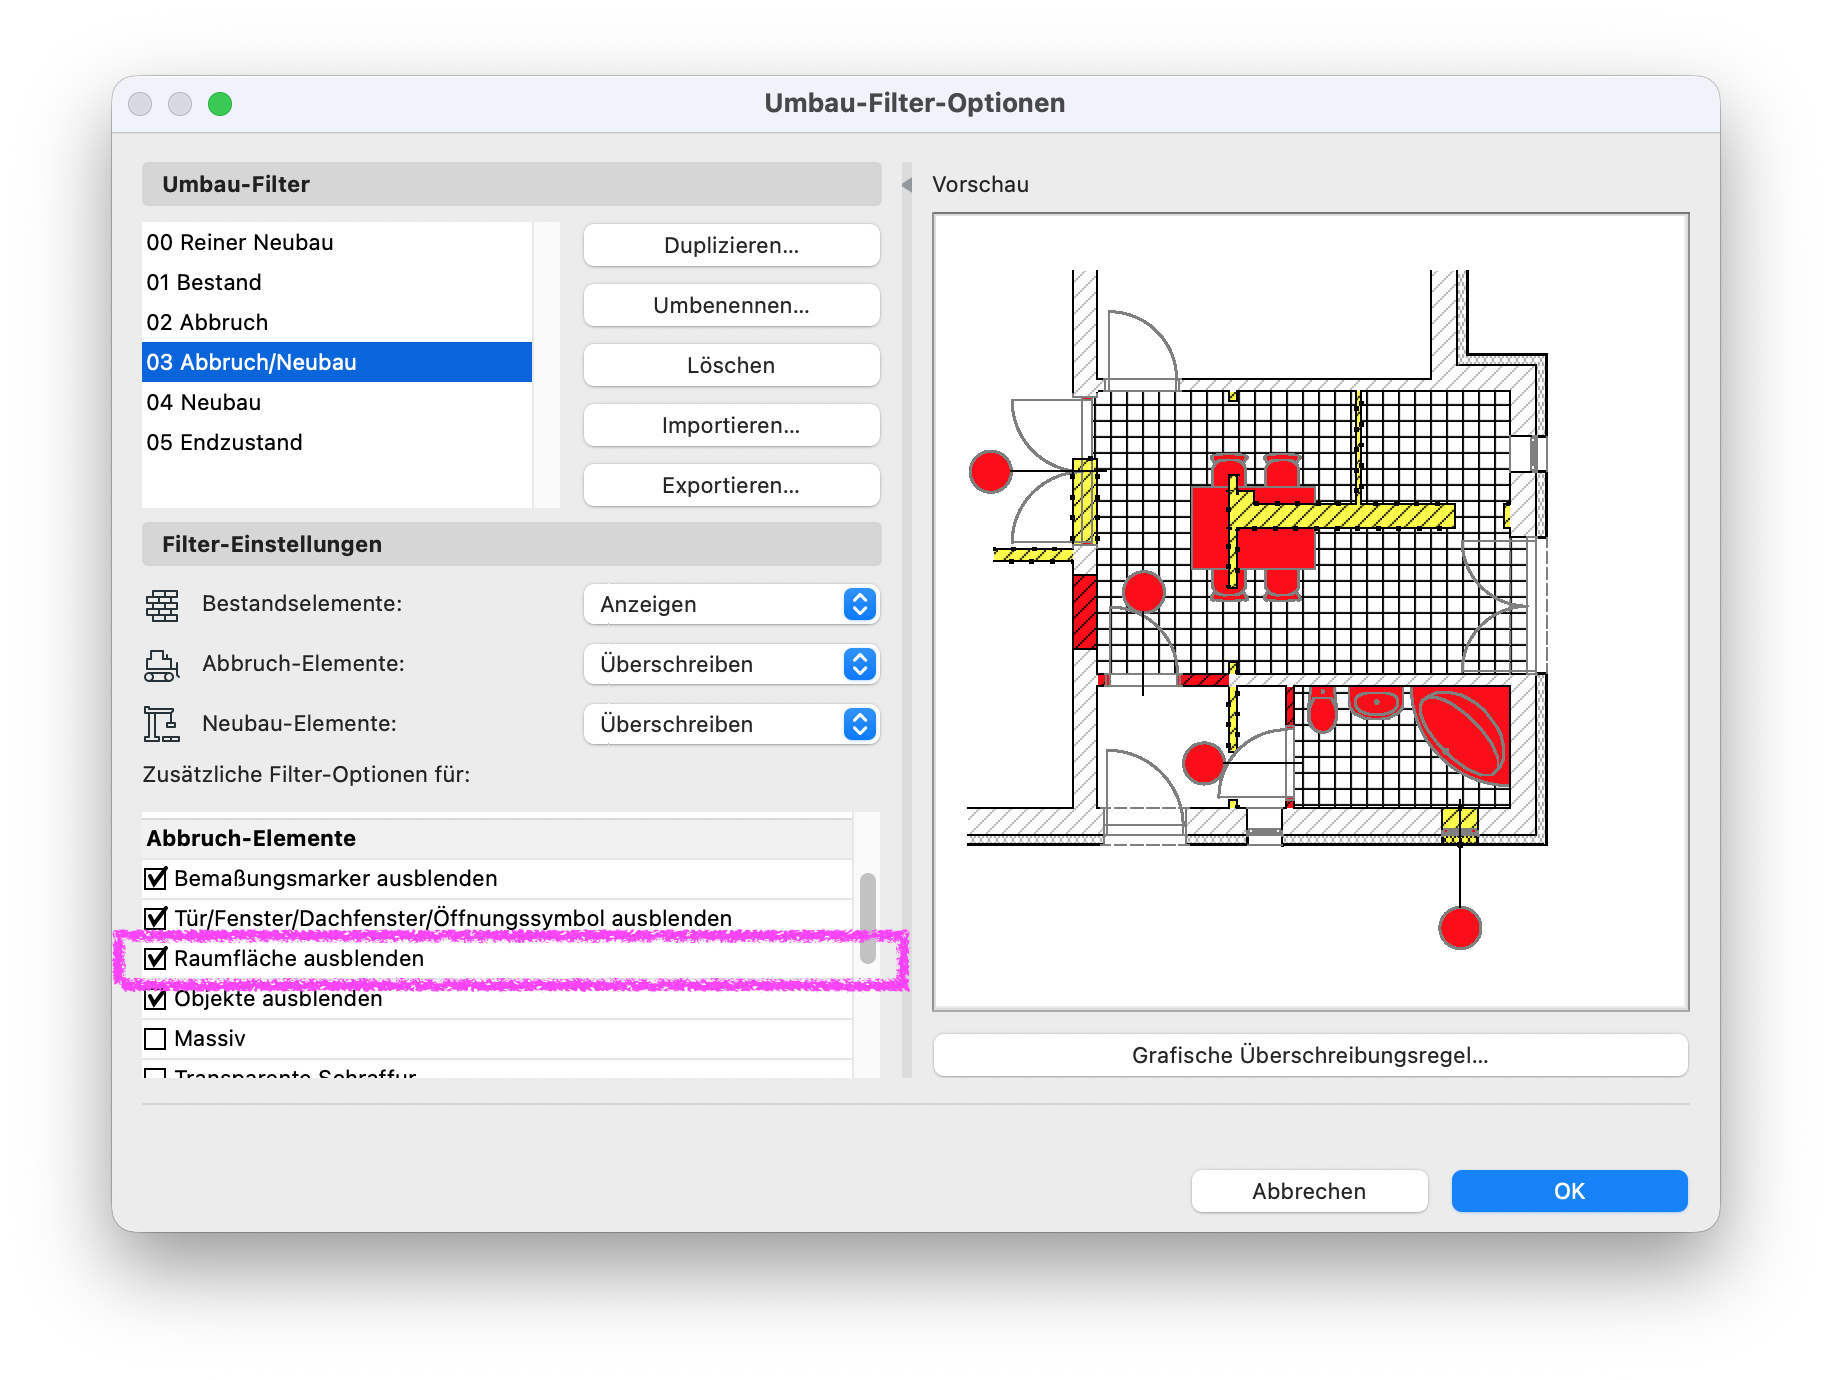Click the demolition elements bulldozer icon
This screenshot has width=1832, height=1380.
(161, 665)
